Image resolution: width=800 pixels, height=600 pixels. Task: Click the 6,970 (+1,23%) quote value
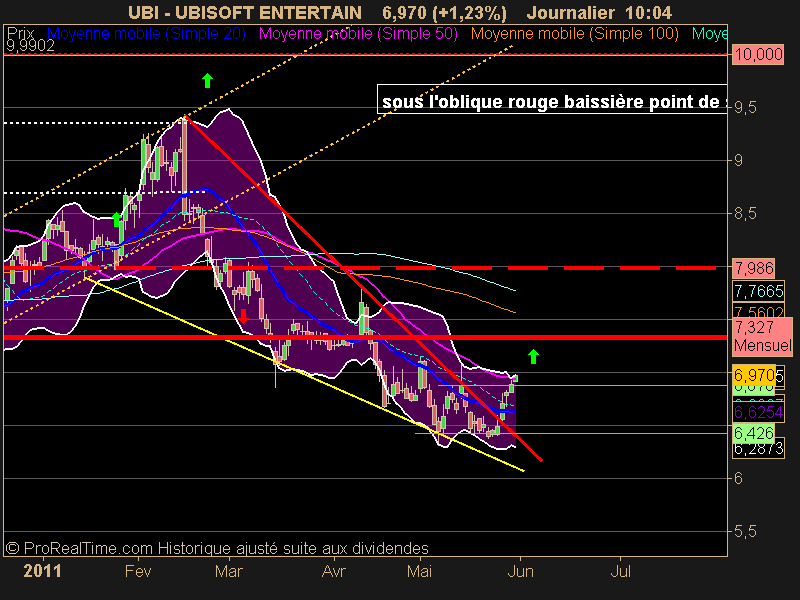point(444,13)
